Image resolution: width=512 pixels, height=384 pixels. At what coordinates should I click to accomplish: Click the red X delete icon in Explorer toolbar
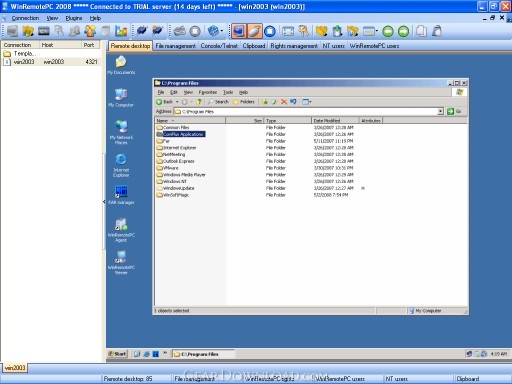click(284, 102)
